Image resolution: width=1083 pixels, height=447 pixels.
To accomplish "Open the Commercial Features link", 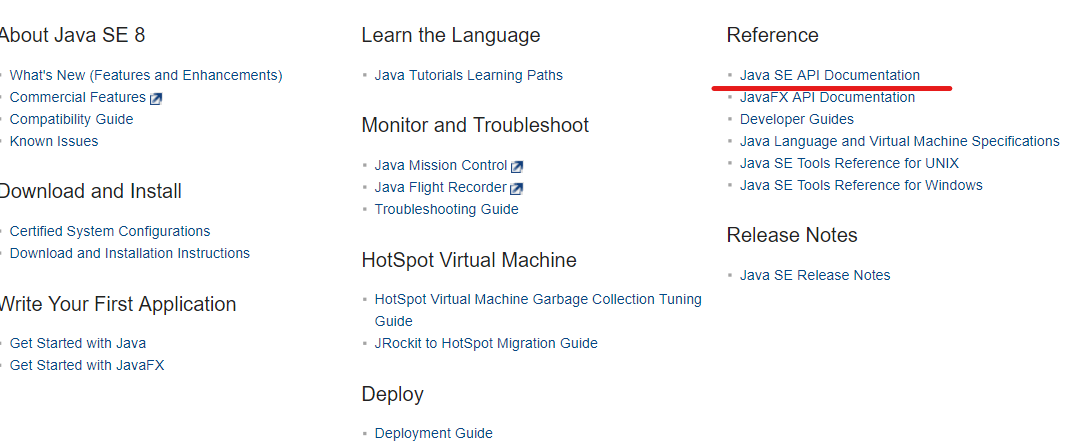I will pyautogui.click(x=77, y=97).
